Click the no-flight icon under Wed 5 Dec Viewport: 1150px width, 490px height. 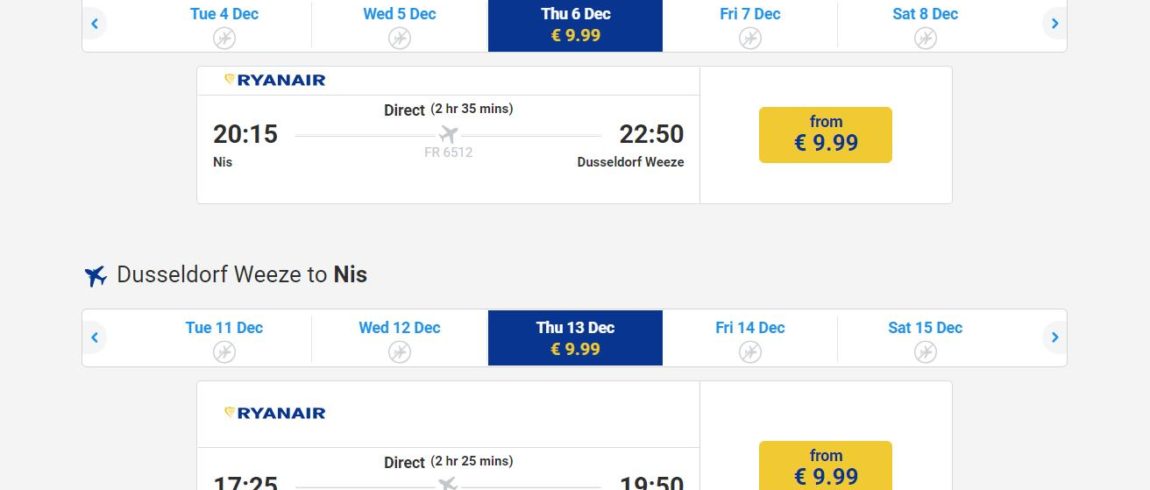[x=400, y=38]
